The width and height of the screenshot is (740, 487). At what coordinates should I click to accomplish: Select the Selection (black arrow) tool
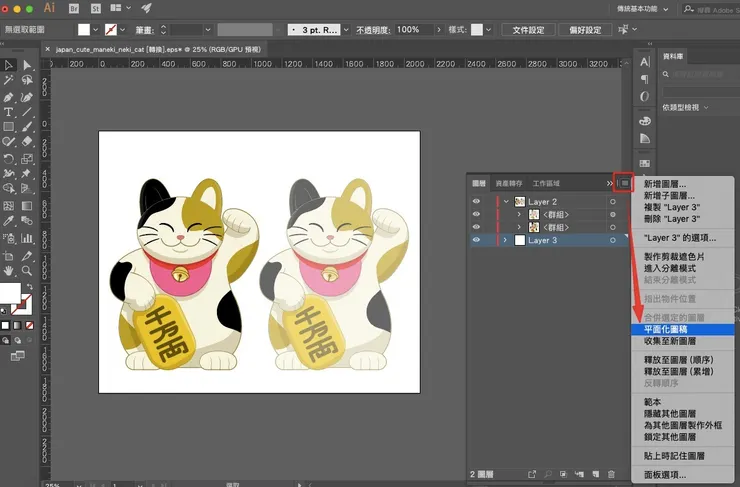tap(8, 65)
